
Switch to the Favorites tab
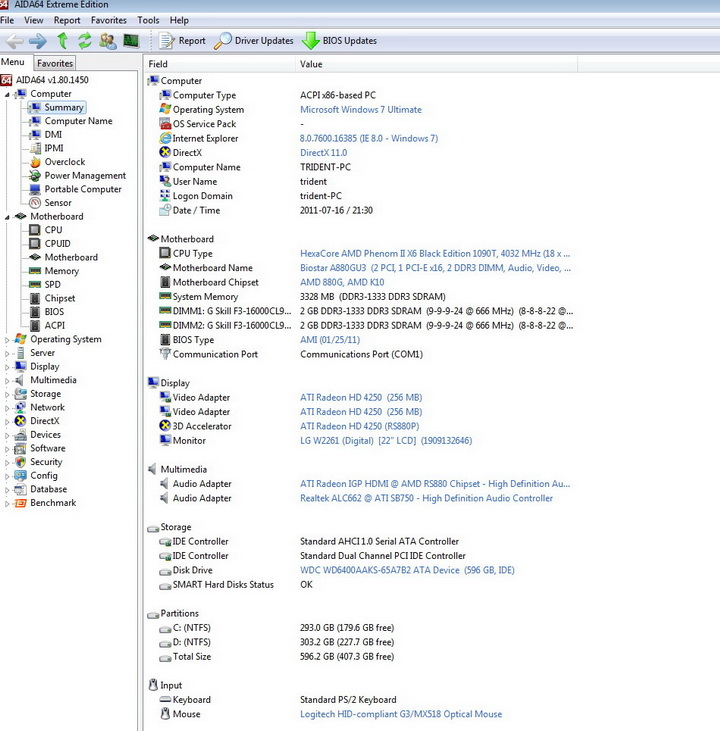tap(55, 63)
